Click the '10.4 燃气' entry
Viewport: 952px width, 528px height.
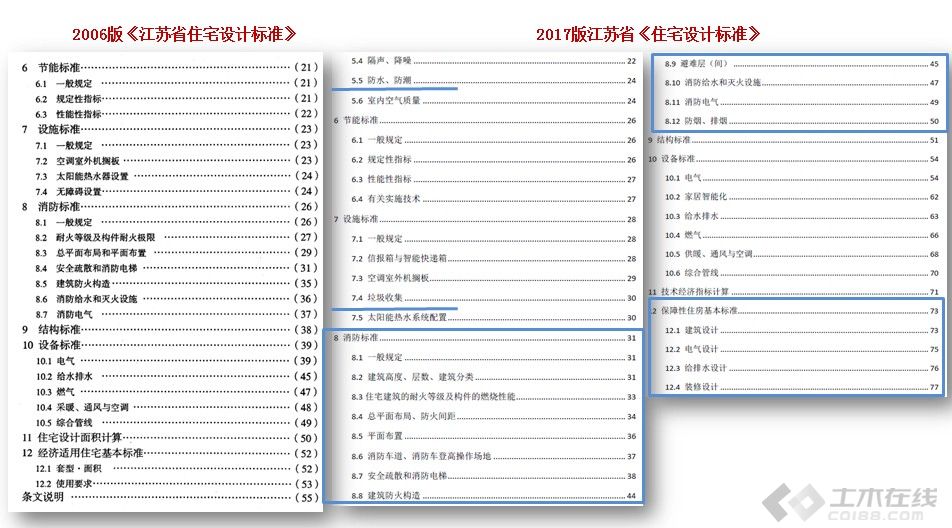pyautogui.click(x=683, y=235)
